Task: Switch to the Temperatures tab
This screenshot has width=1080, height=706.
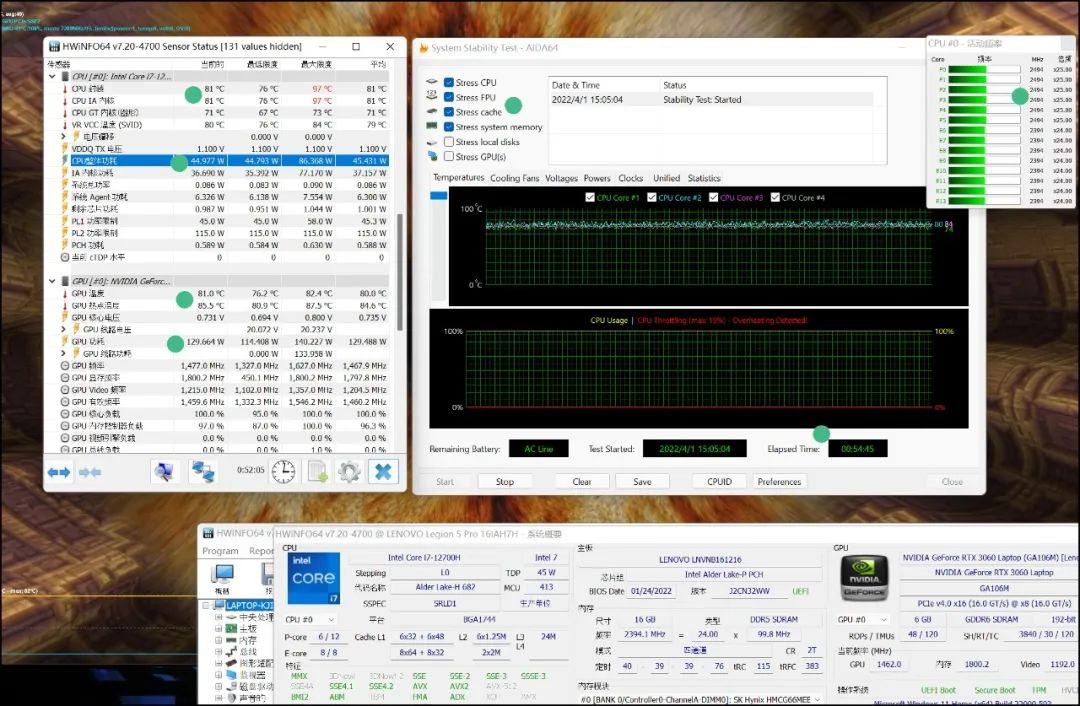Action: 459,178
